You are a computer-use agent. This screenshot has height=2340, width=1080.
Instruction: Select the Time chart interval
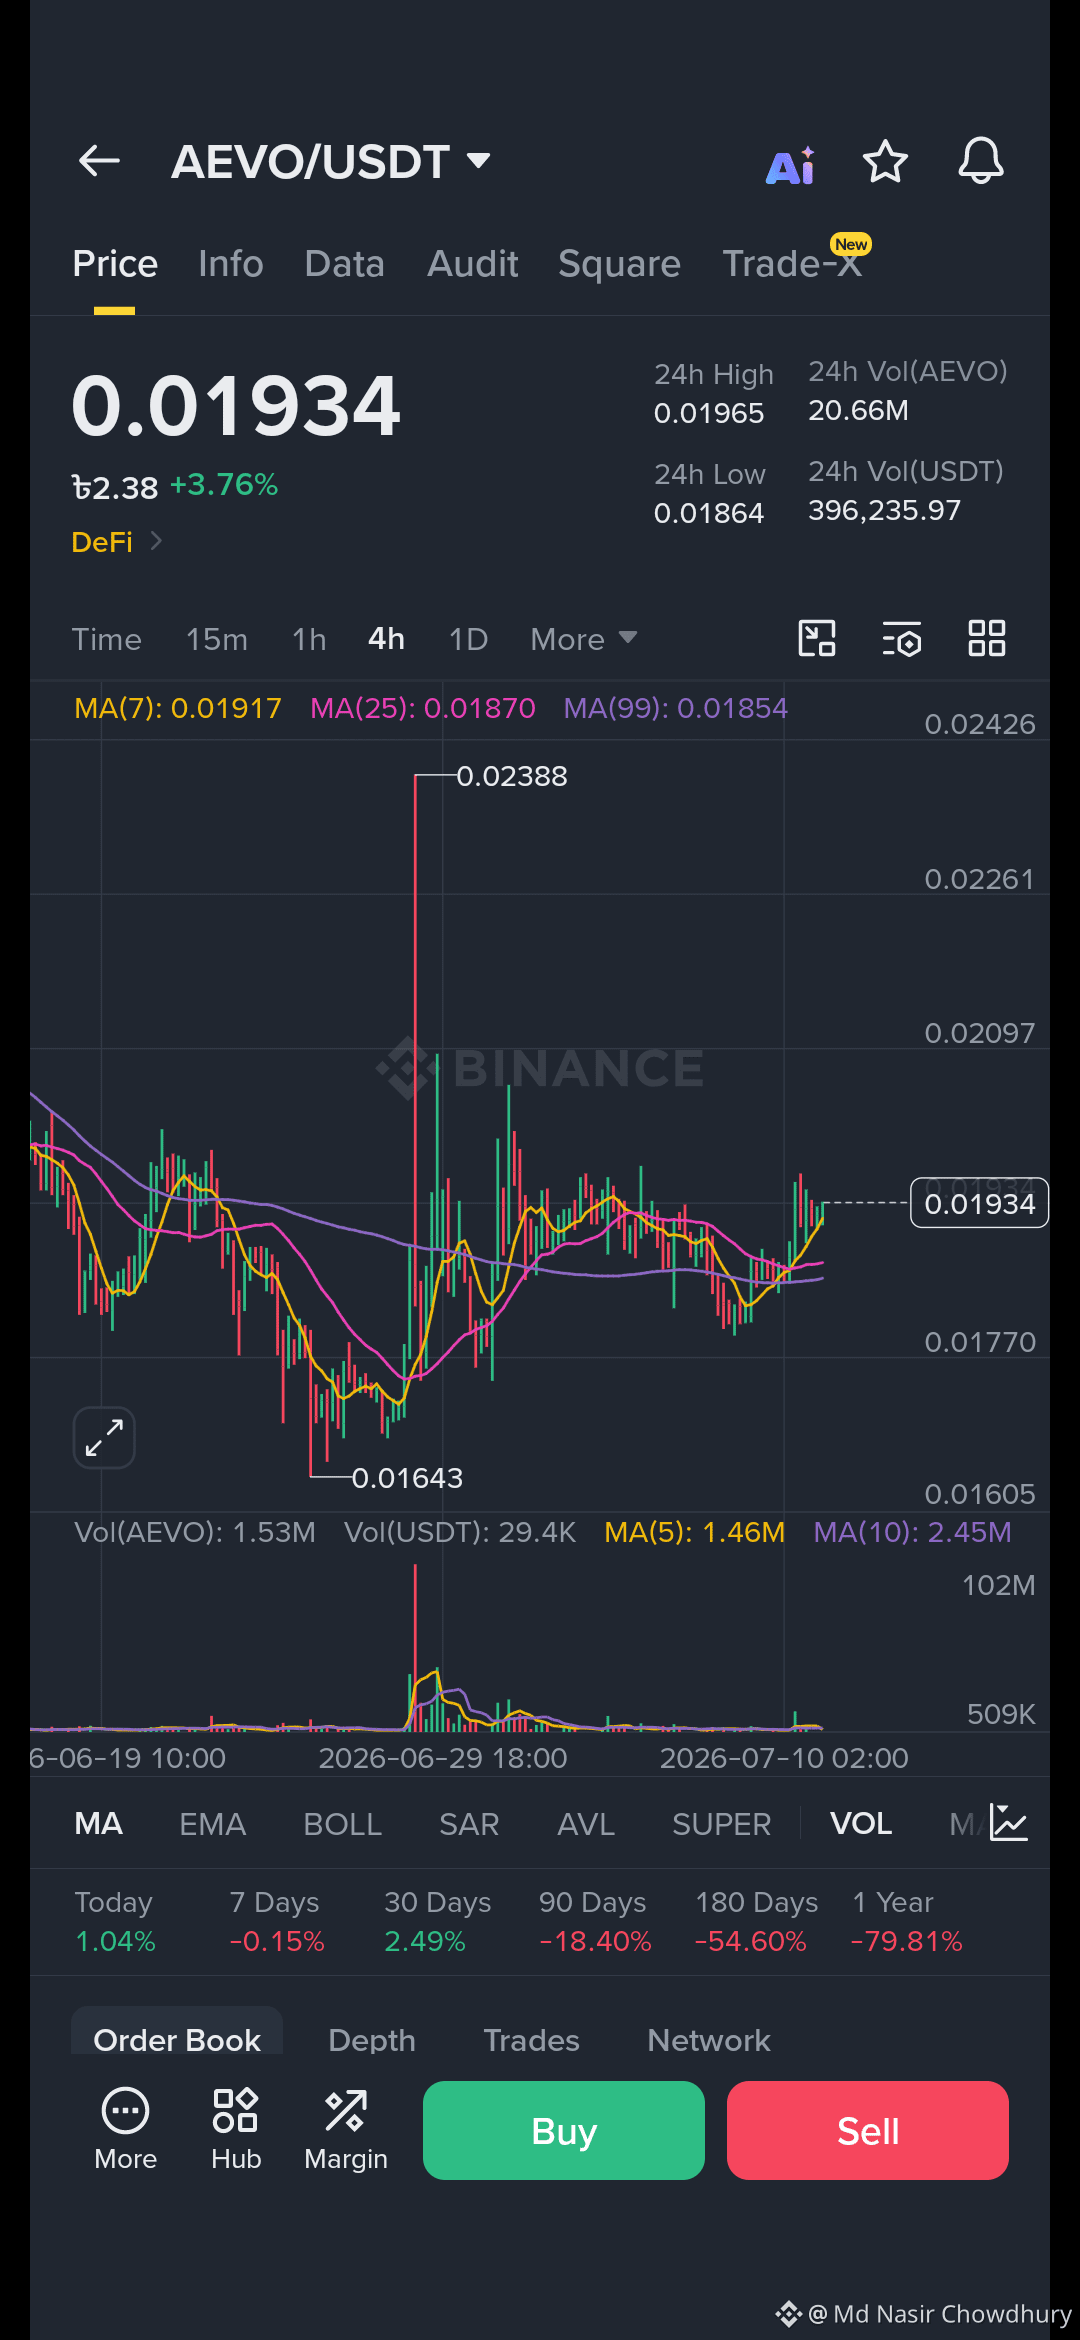107,639
